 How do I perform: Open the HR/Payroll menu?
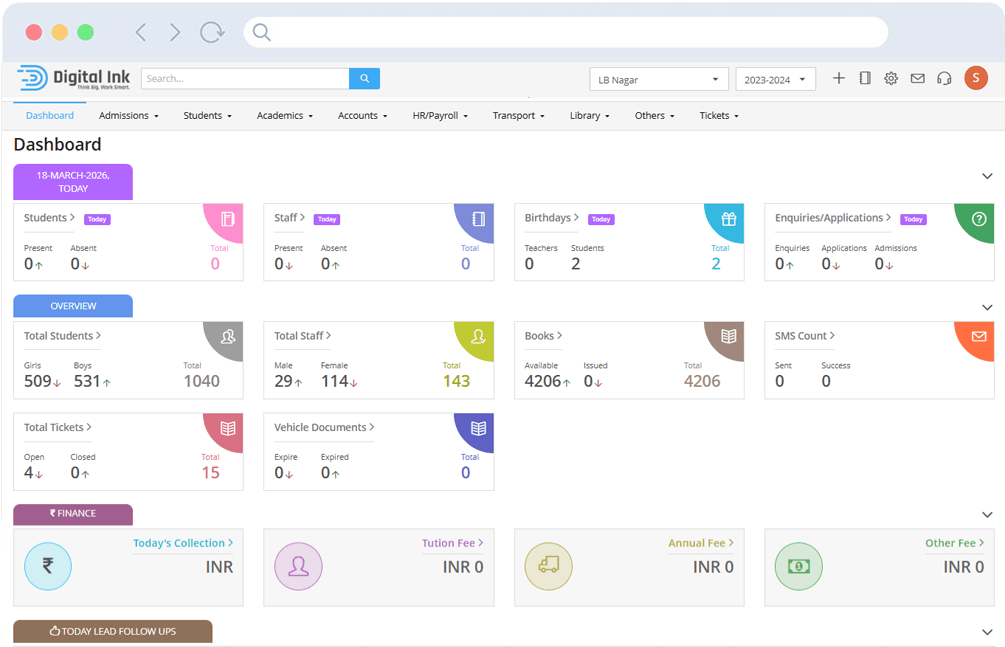(x=440, y=116)
